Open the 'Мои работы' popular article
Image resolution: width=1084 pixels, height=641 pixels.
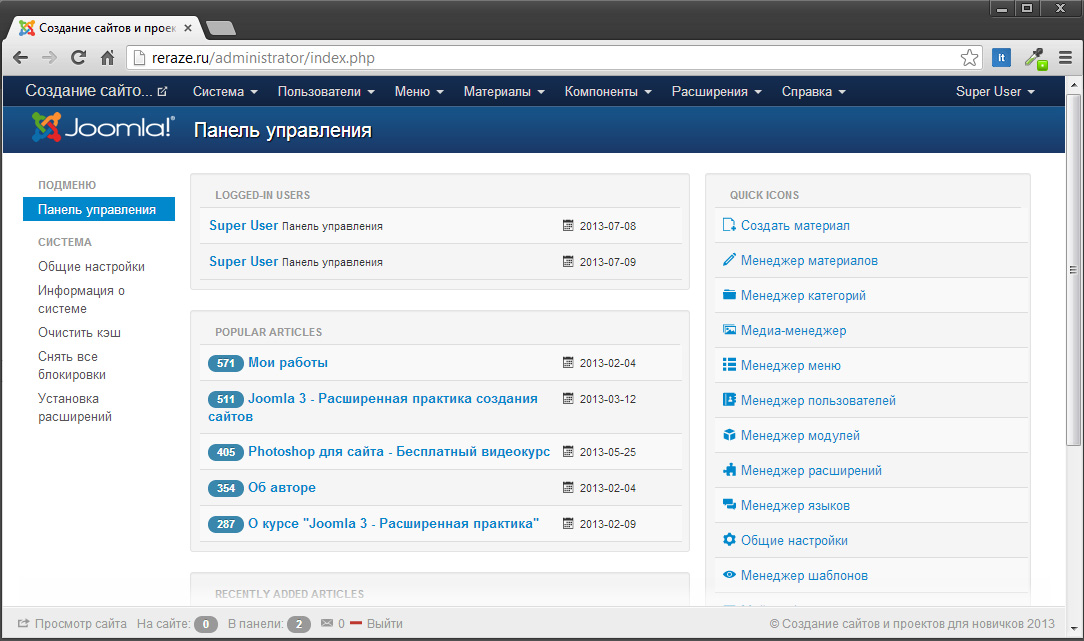(x=288, y=363)
